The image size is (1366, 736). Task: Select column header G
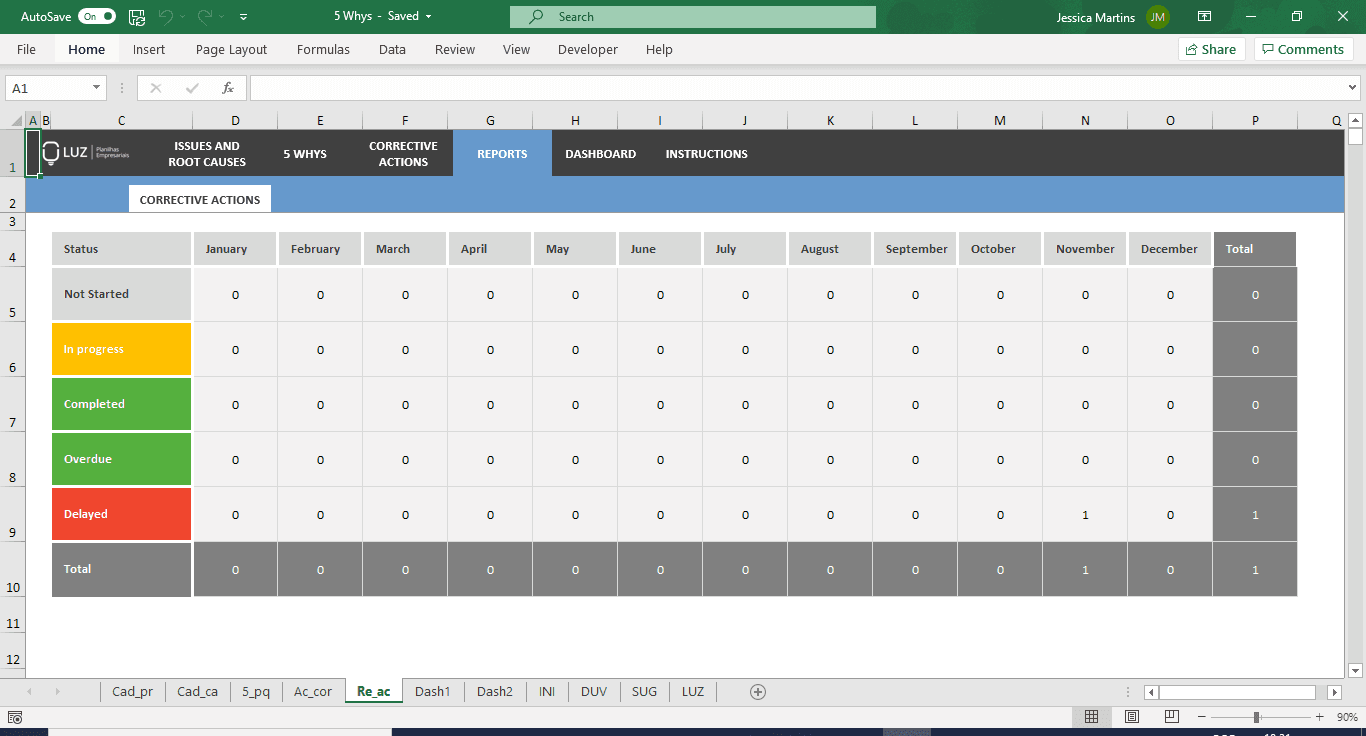pyautogui.click(x=490, y=121)
